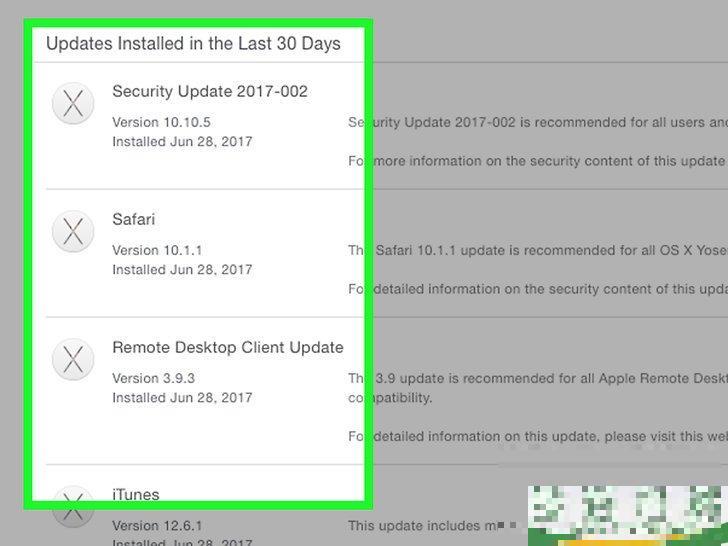Select the iTunes update title
This screenshot has width=728, height=546.
tap(136, 494)
